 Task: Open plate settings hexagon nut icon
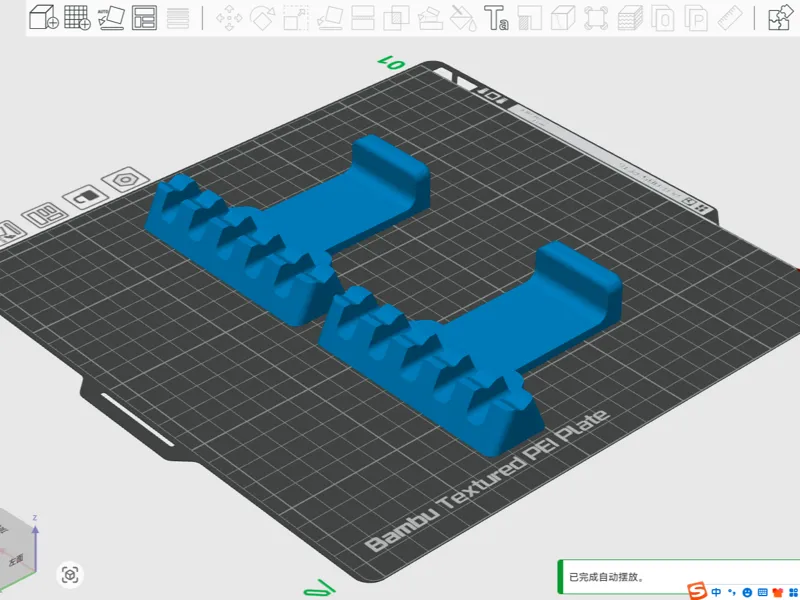point(125,179)
